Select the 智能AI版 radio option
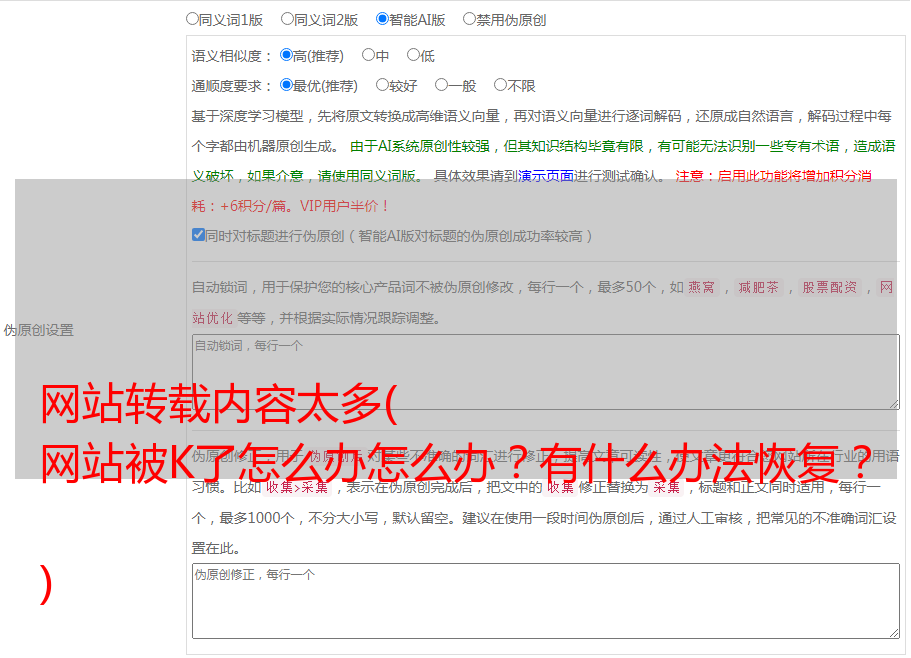 coord(382,19)
